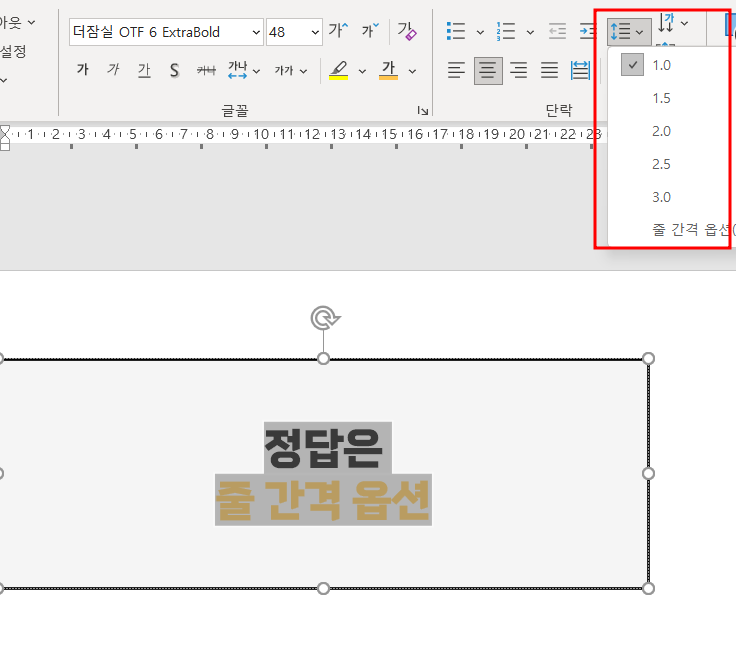Viewport: 736px width, 653px height.
Task: Expand text direction dropdown arrow
Action: tap(685, 23)
